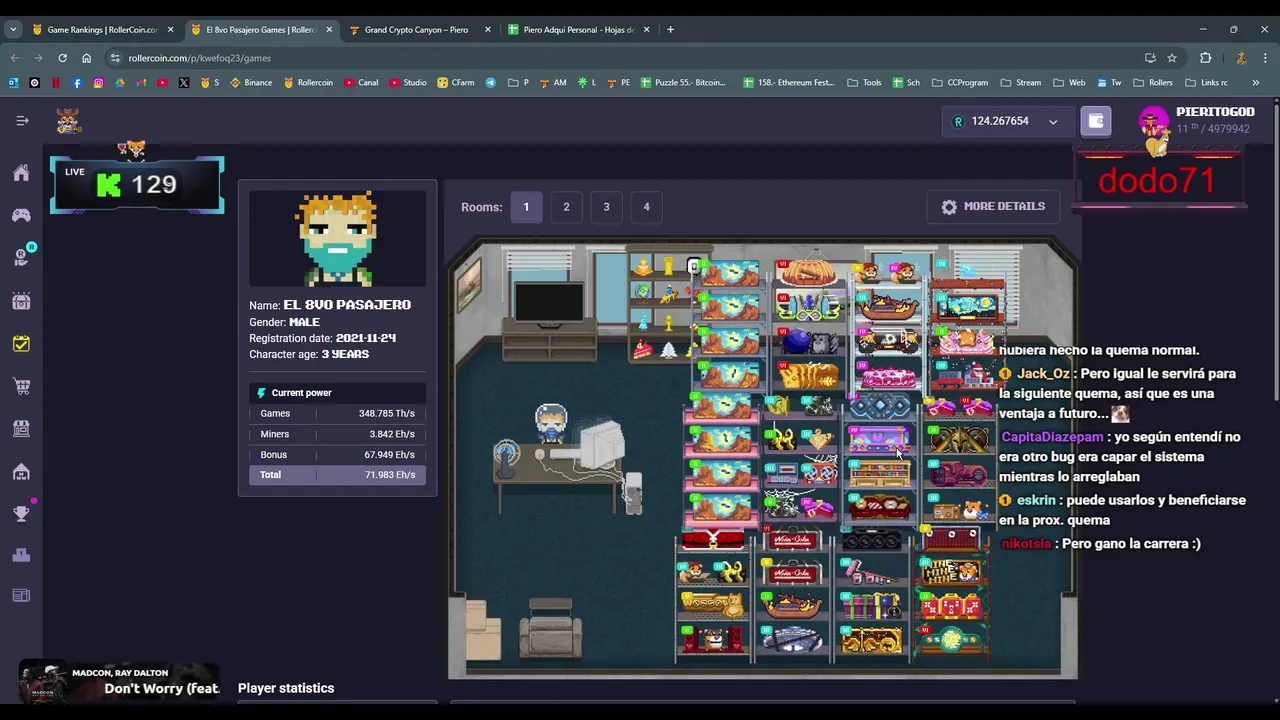Go back to previous page
The height and width of the screenshot is (720, 1280).
(15, 58)
